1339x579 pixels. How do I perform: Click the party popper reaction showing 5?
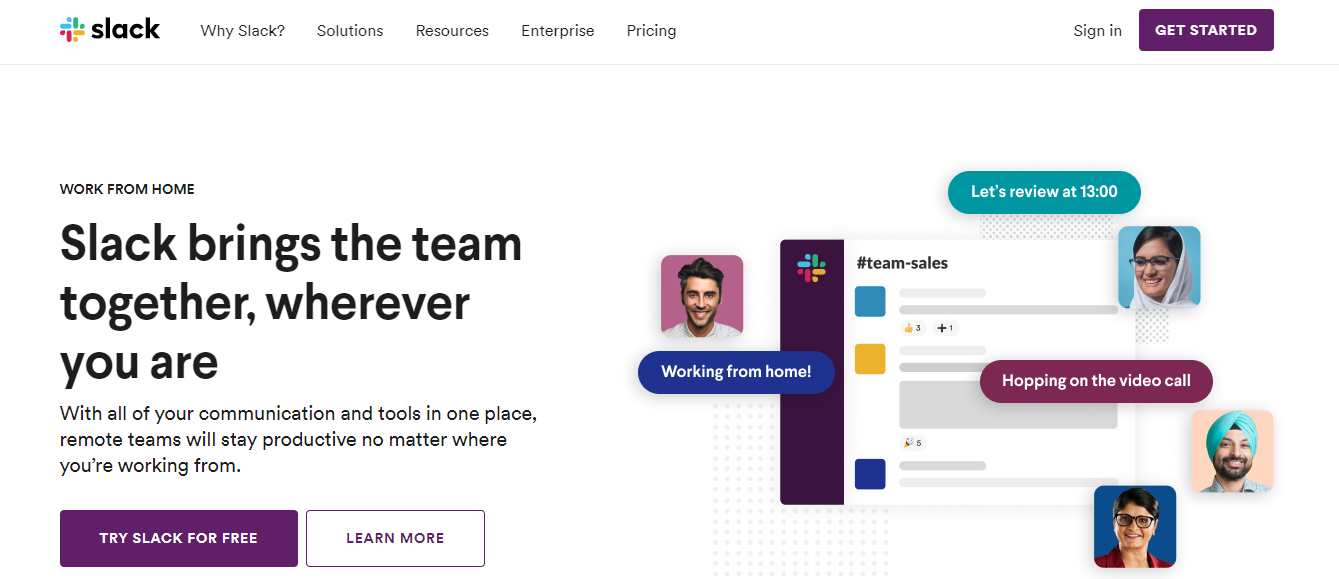point(912,442)
